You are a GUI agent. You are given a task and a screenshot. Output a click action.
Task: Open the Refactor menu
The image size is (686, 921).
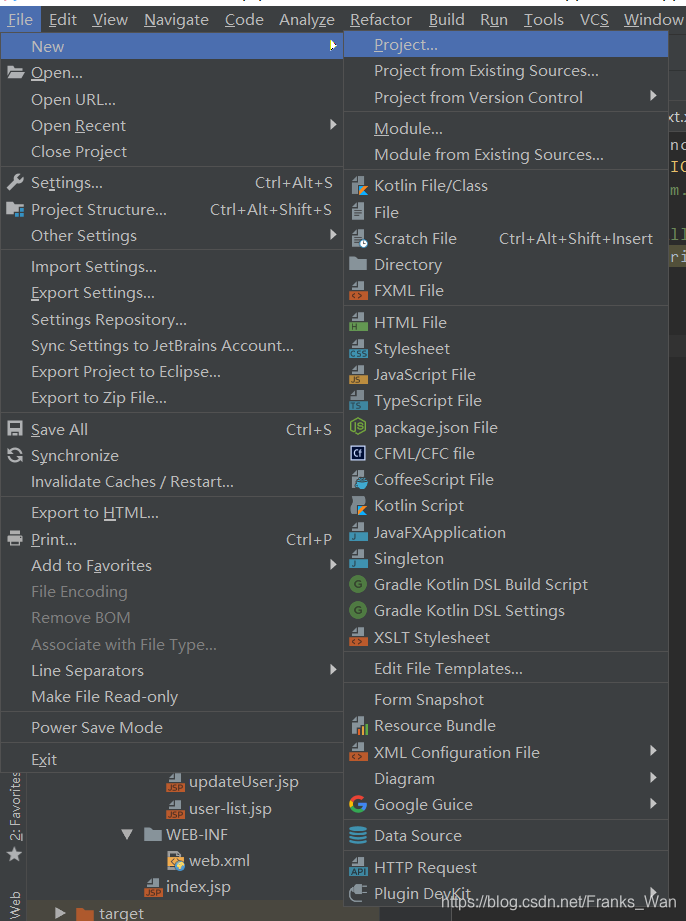(381, 20)
